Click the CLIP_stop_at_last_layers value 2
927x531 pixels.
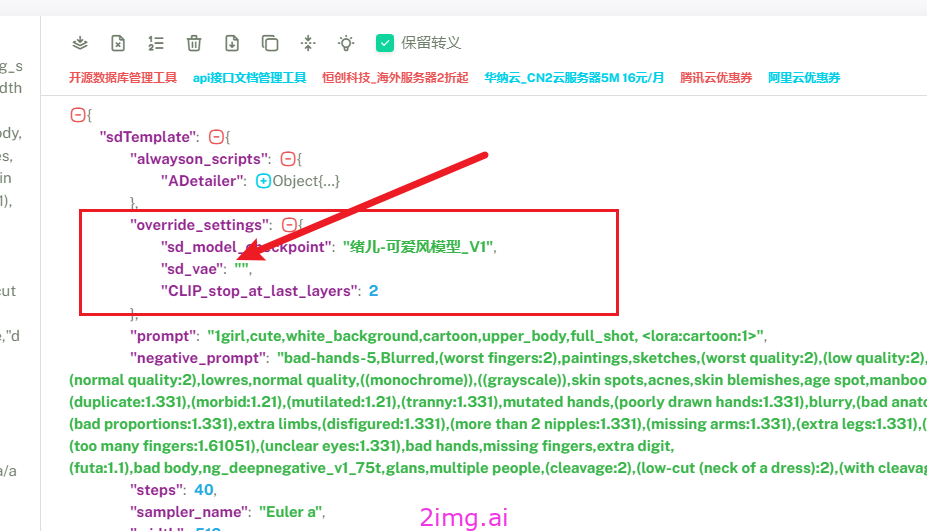point(374,291)
